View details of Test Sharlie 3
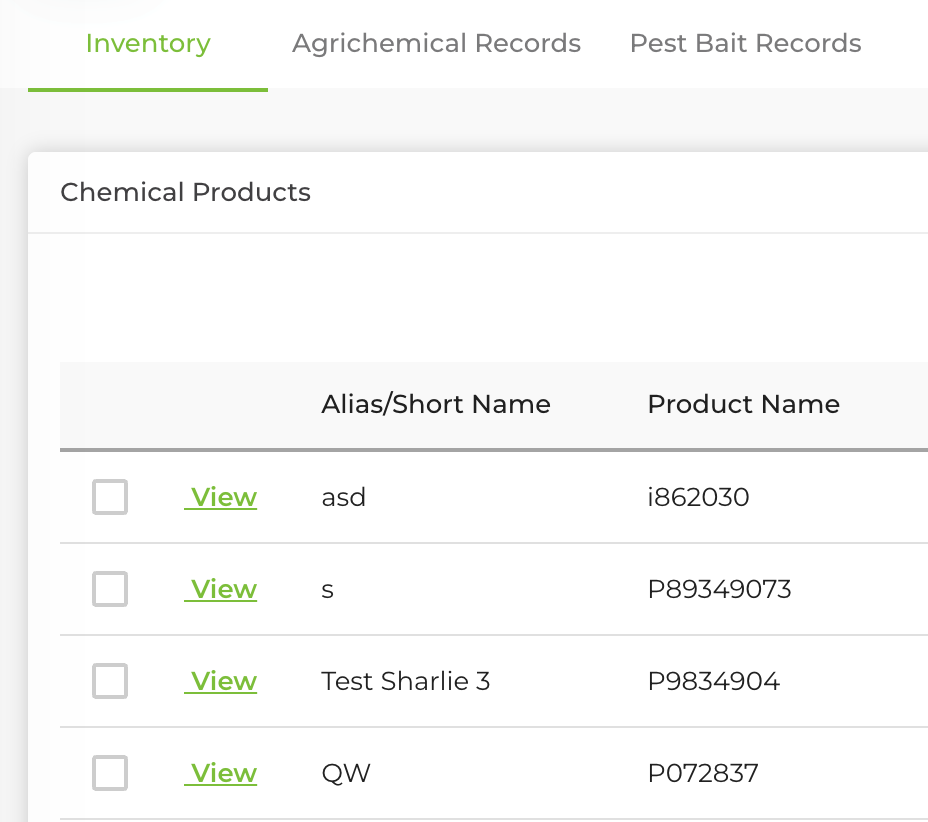The width and height of the screenshot is (928, 822). [x=222, y=681]
